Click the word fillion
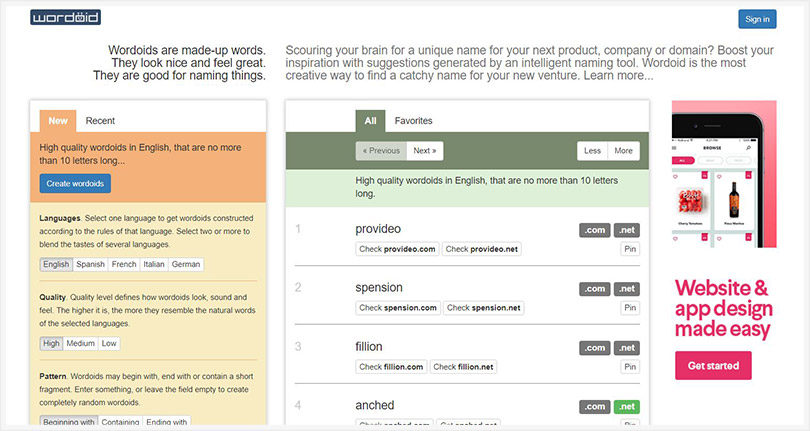The width and height of the screenshot is (810, 431). (x=369, y=347)
